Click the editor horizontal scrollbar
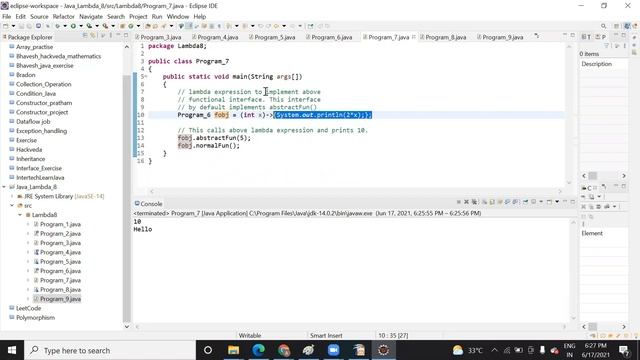The height and width of the screenshot is (360, 640). click(356, 191)
